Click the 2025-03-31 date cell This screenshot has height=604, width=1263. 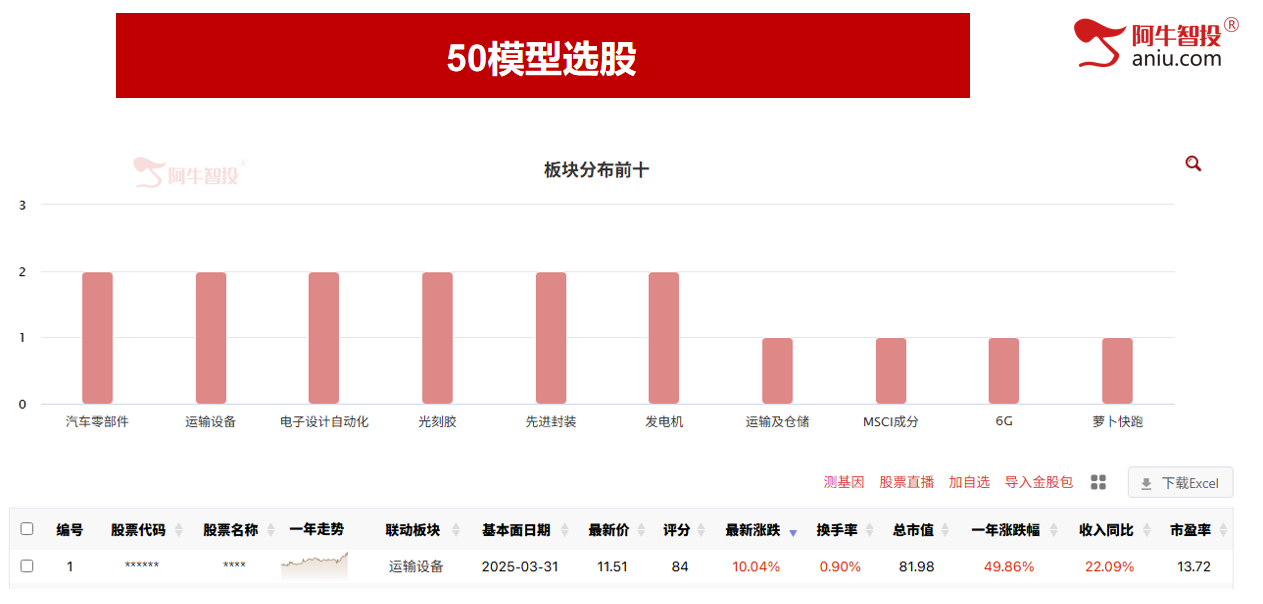520,566
